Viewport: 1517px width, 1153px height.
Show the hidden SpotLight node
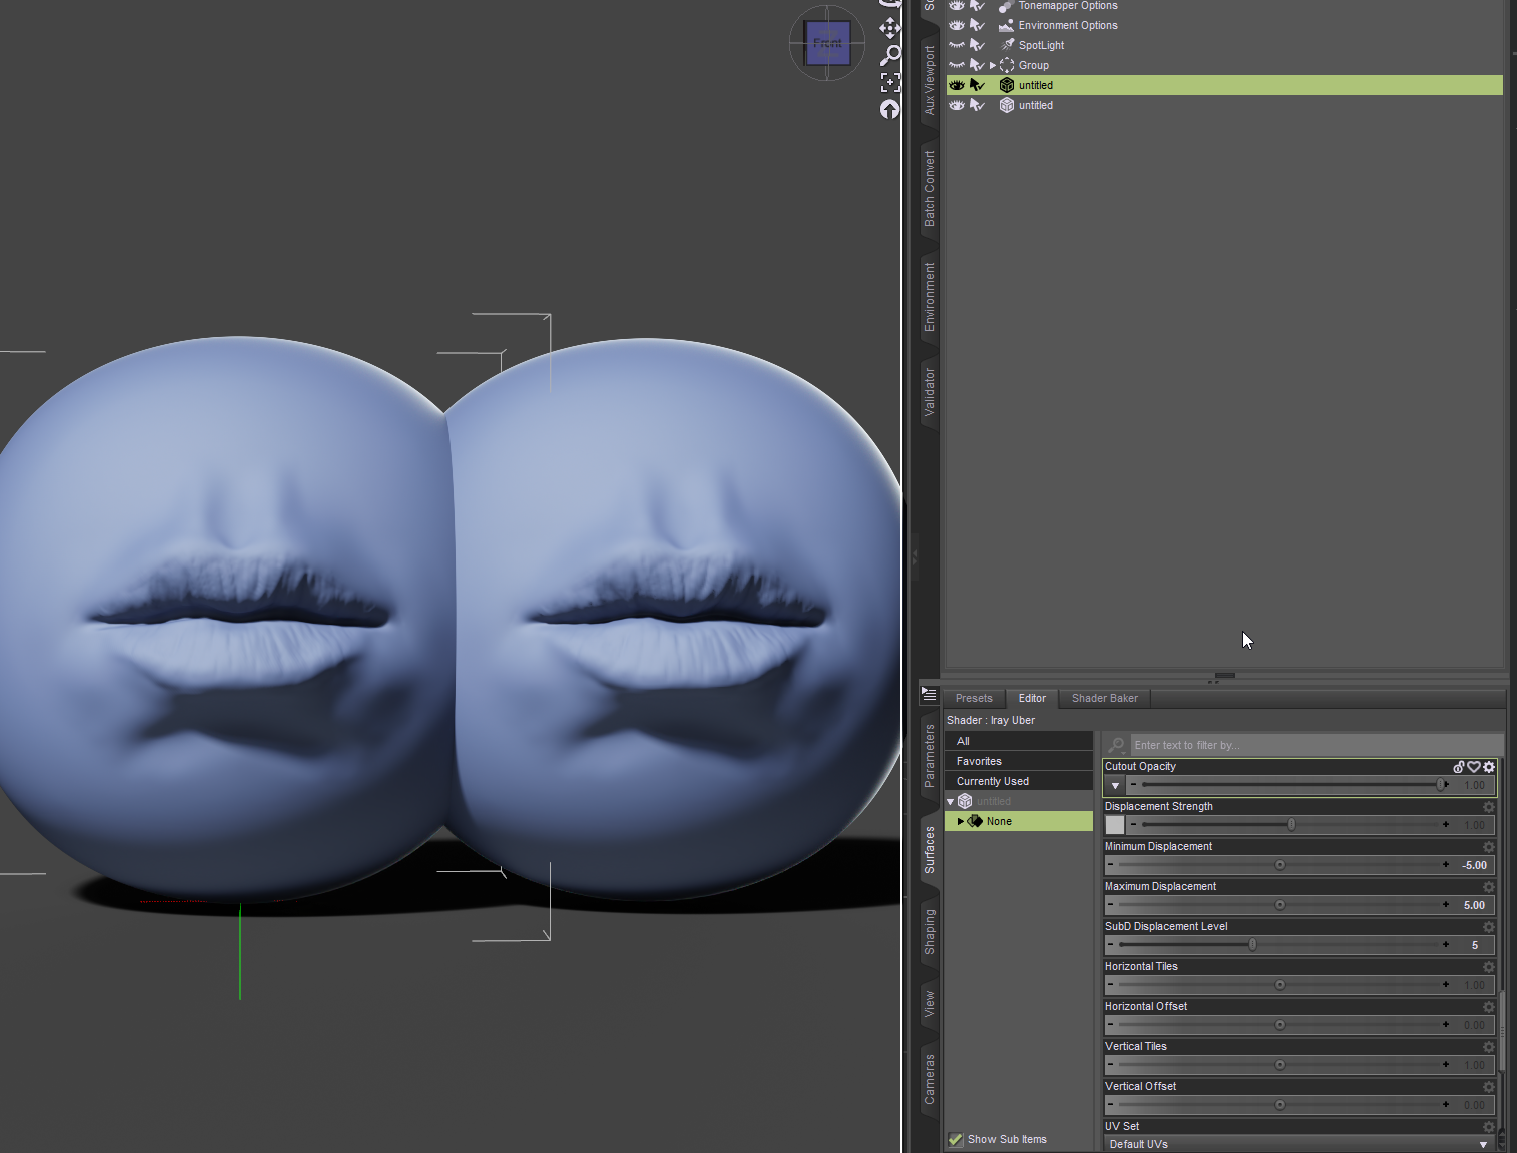pos(957,45)
